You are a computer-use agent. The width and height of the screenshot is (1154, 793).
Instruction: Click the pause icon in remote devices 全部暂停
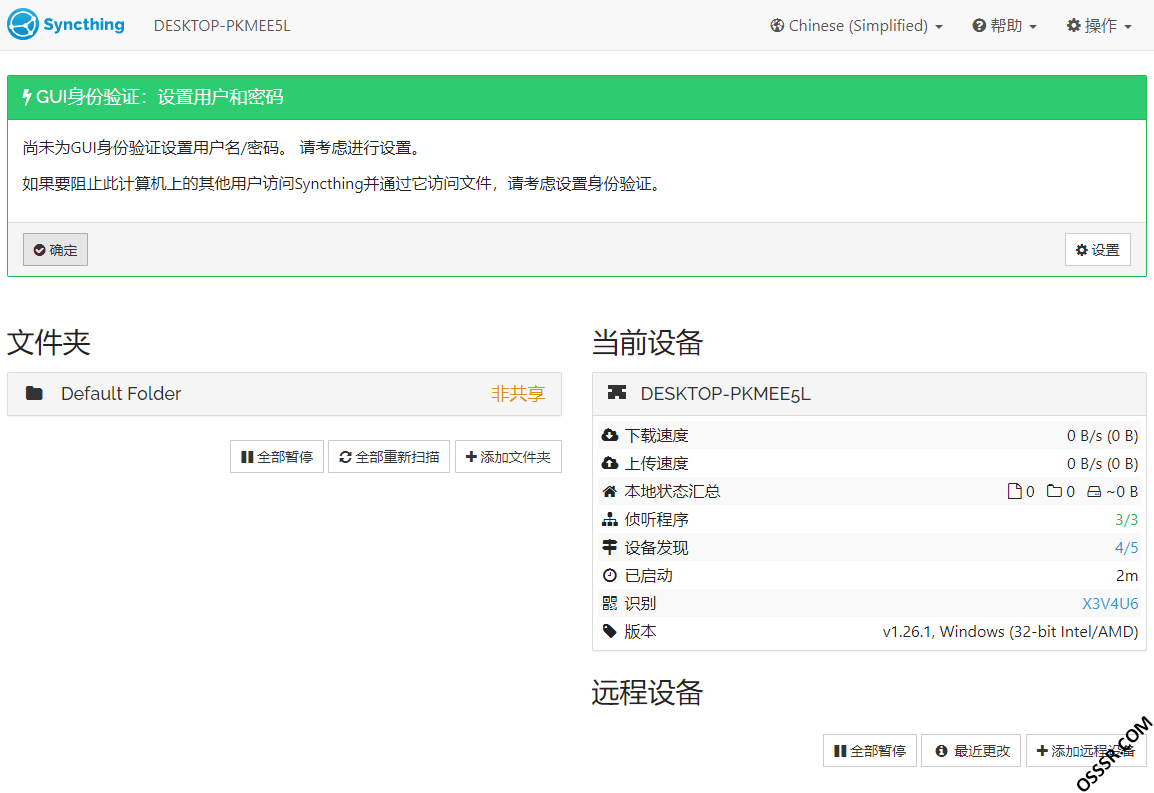point(840,751)
